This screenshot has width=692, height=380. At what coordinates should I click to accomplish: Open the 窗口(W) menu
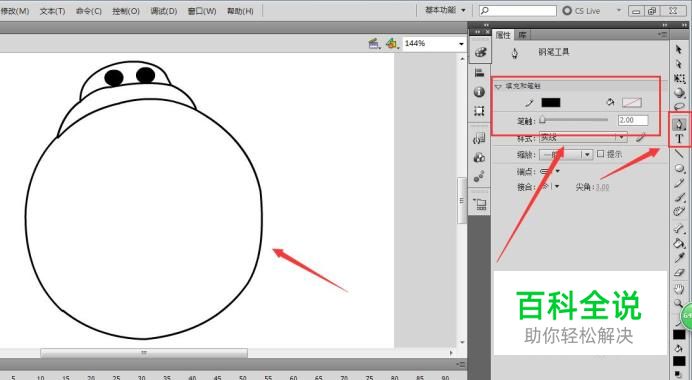202,11
